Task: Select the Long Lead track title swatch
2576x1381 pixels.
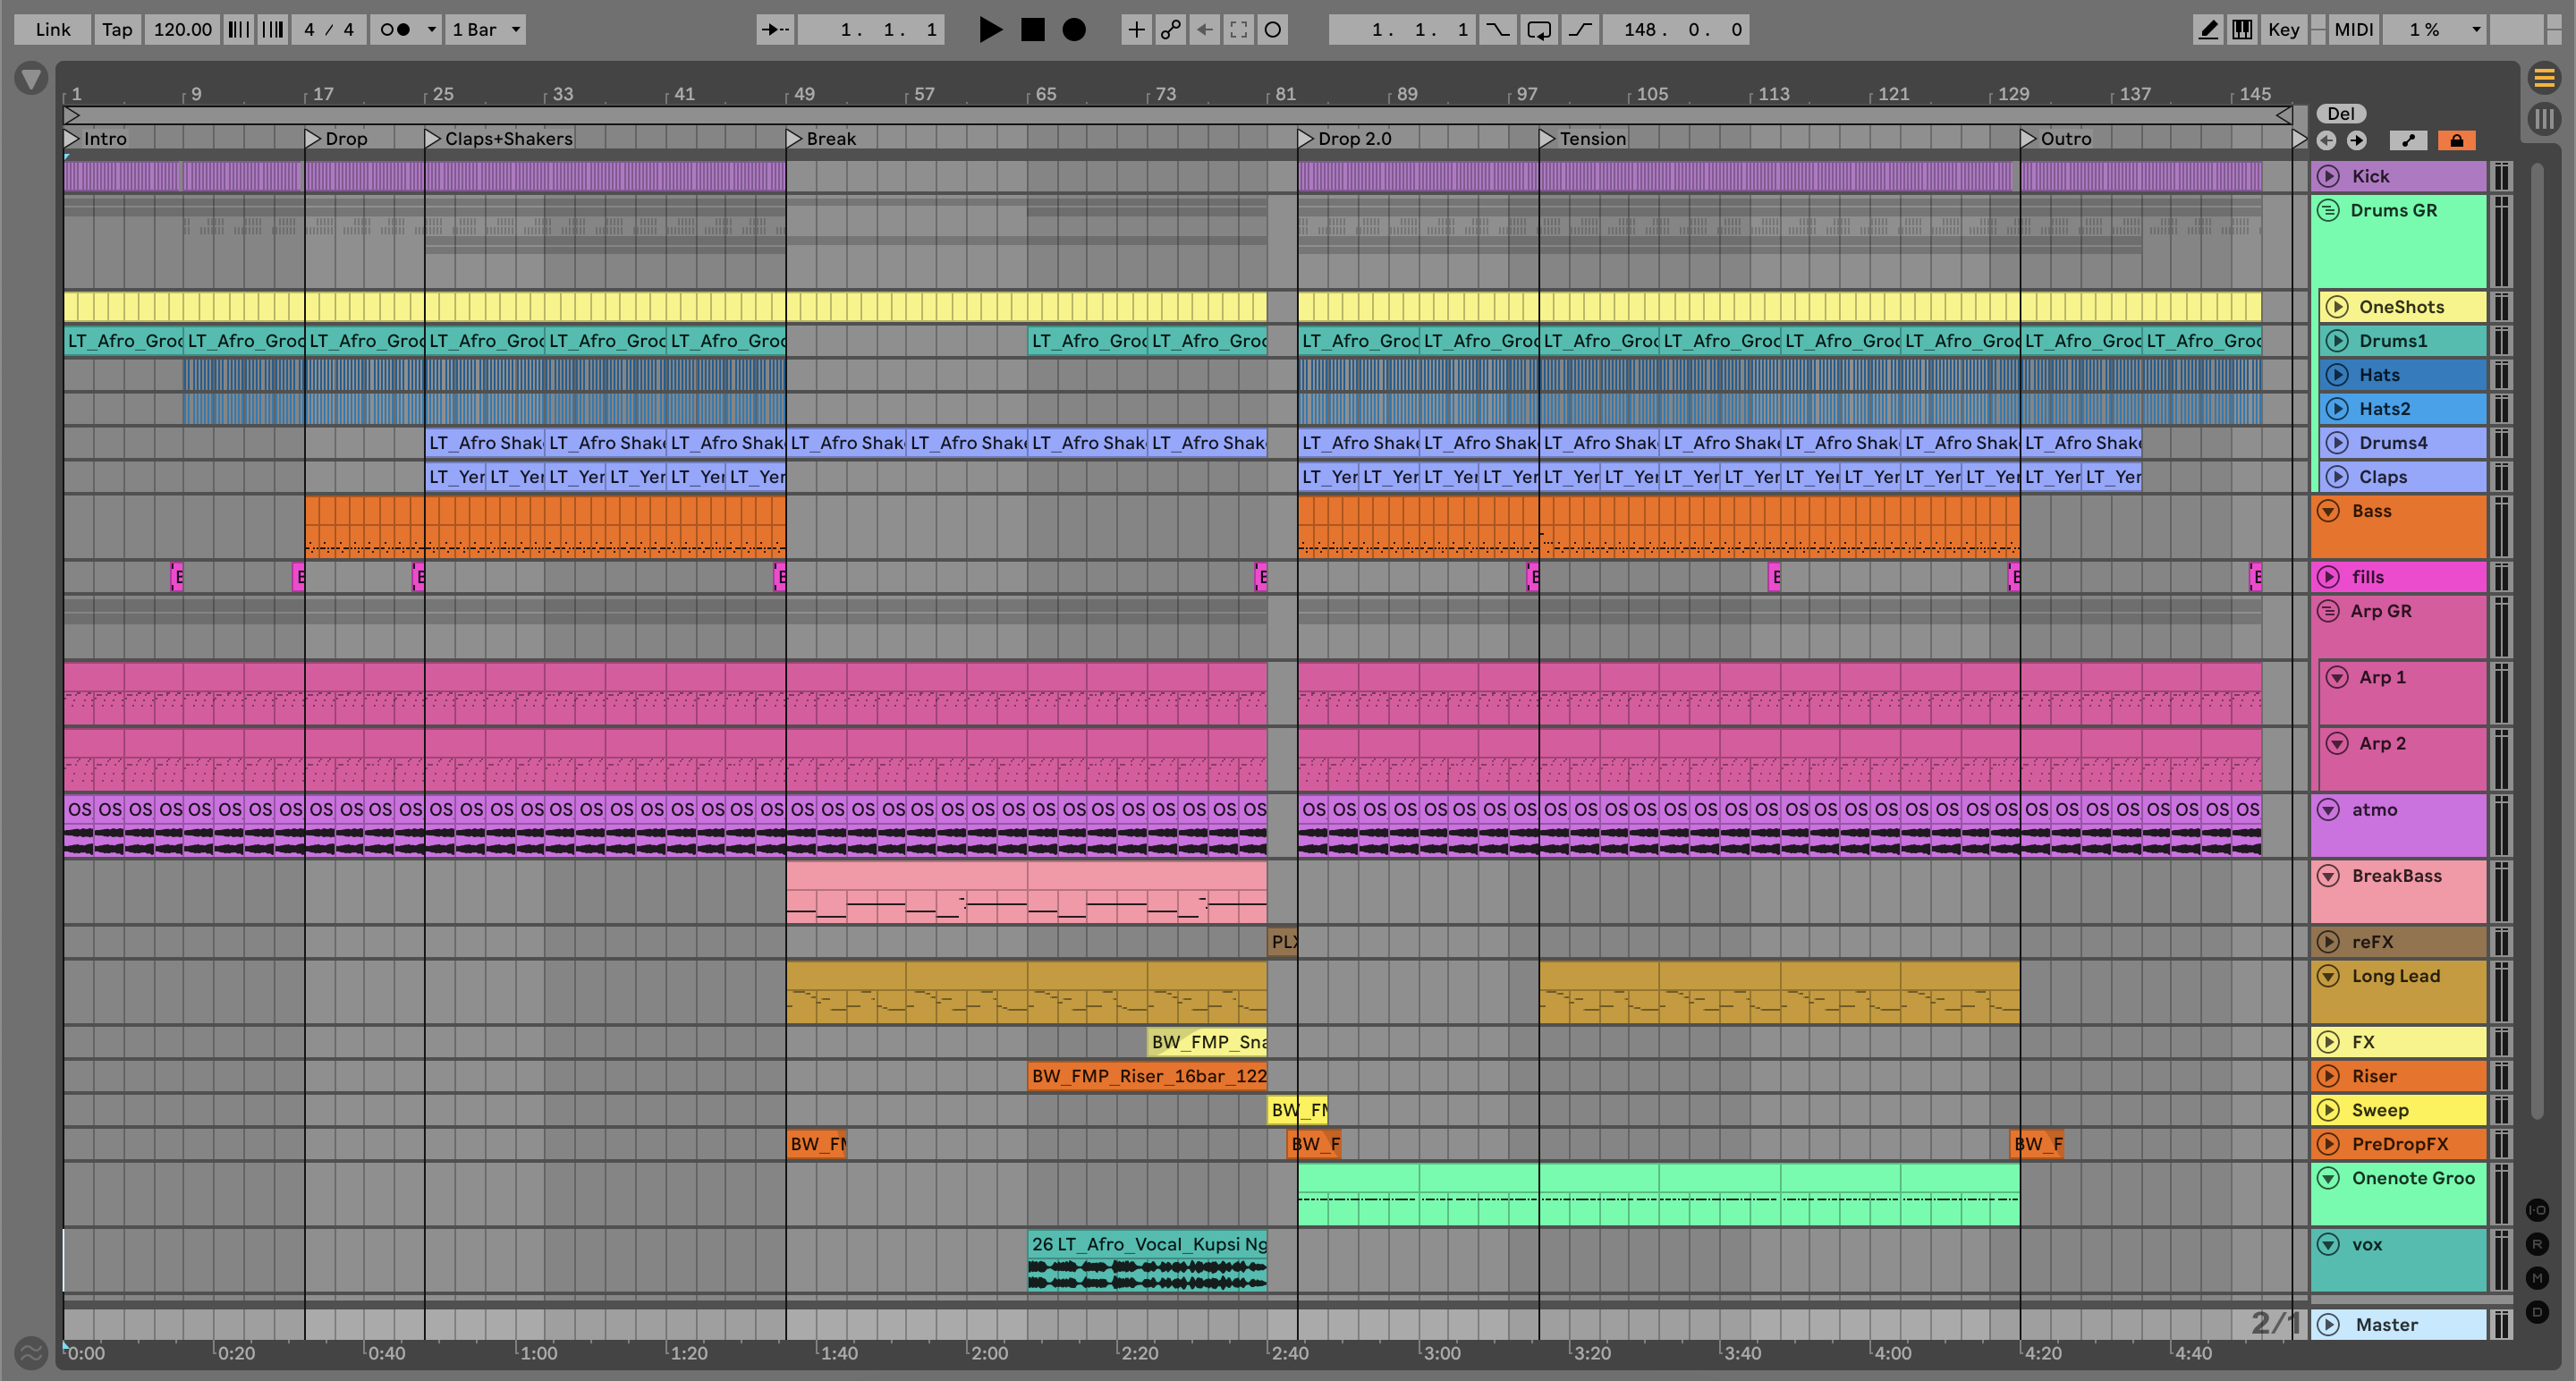Action: [2395, 976]
